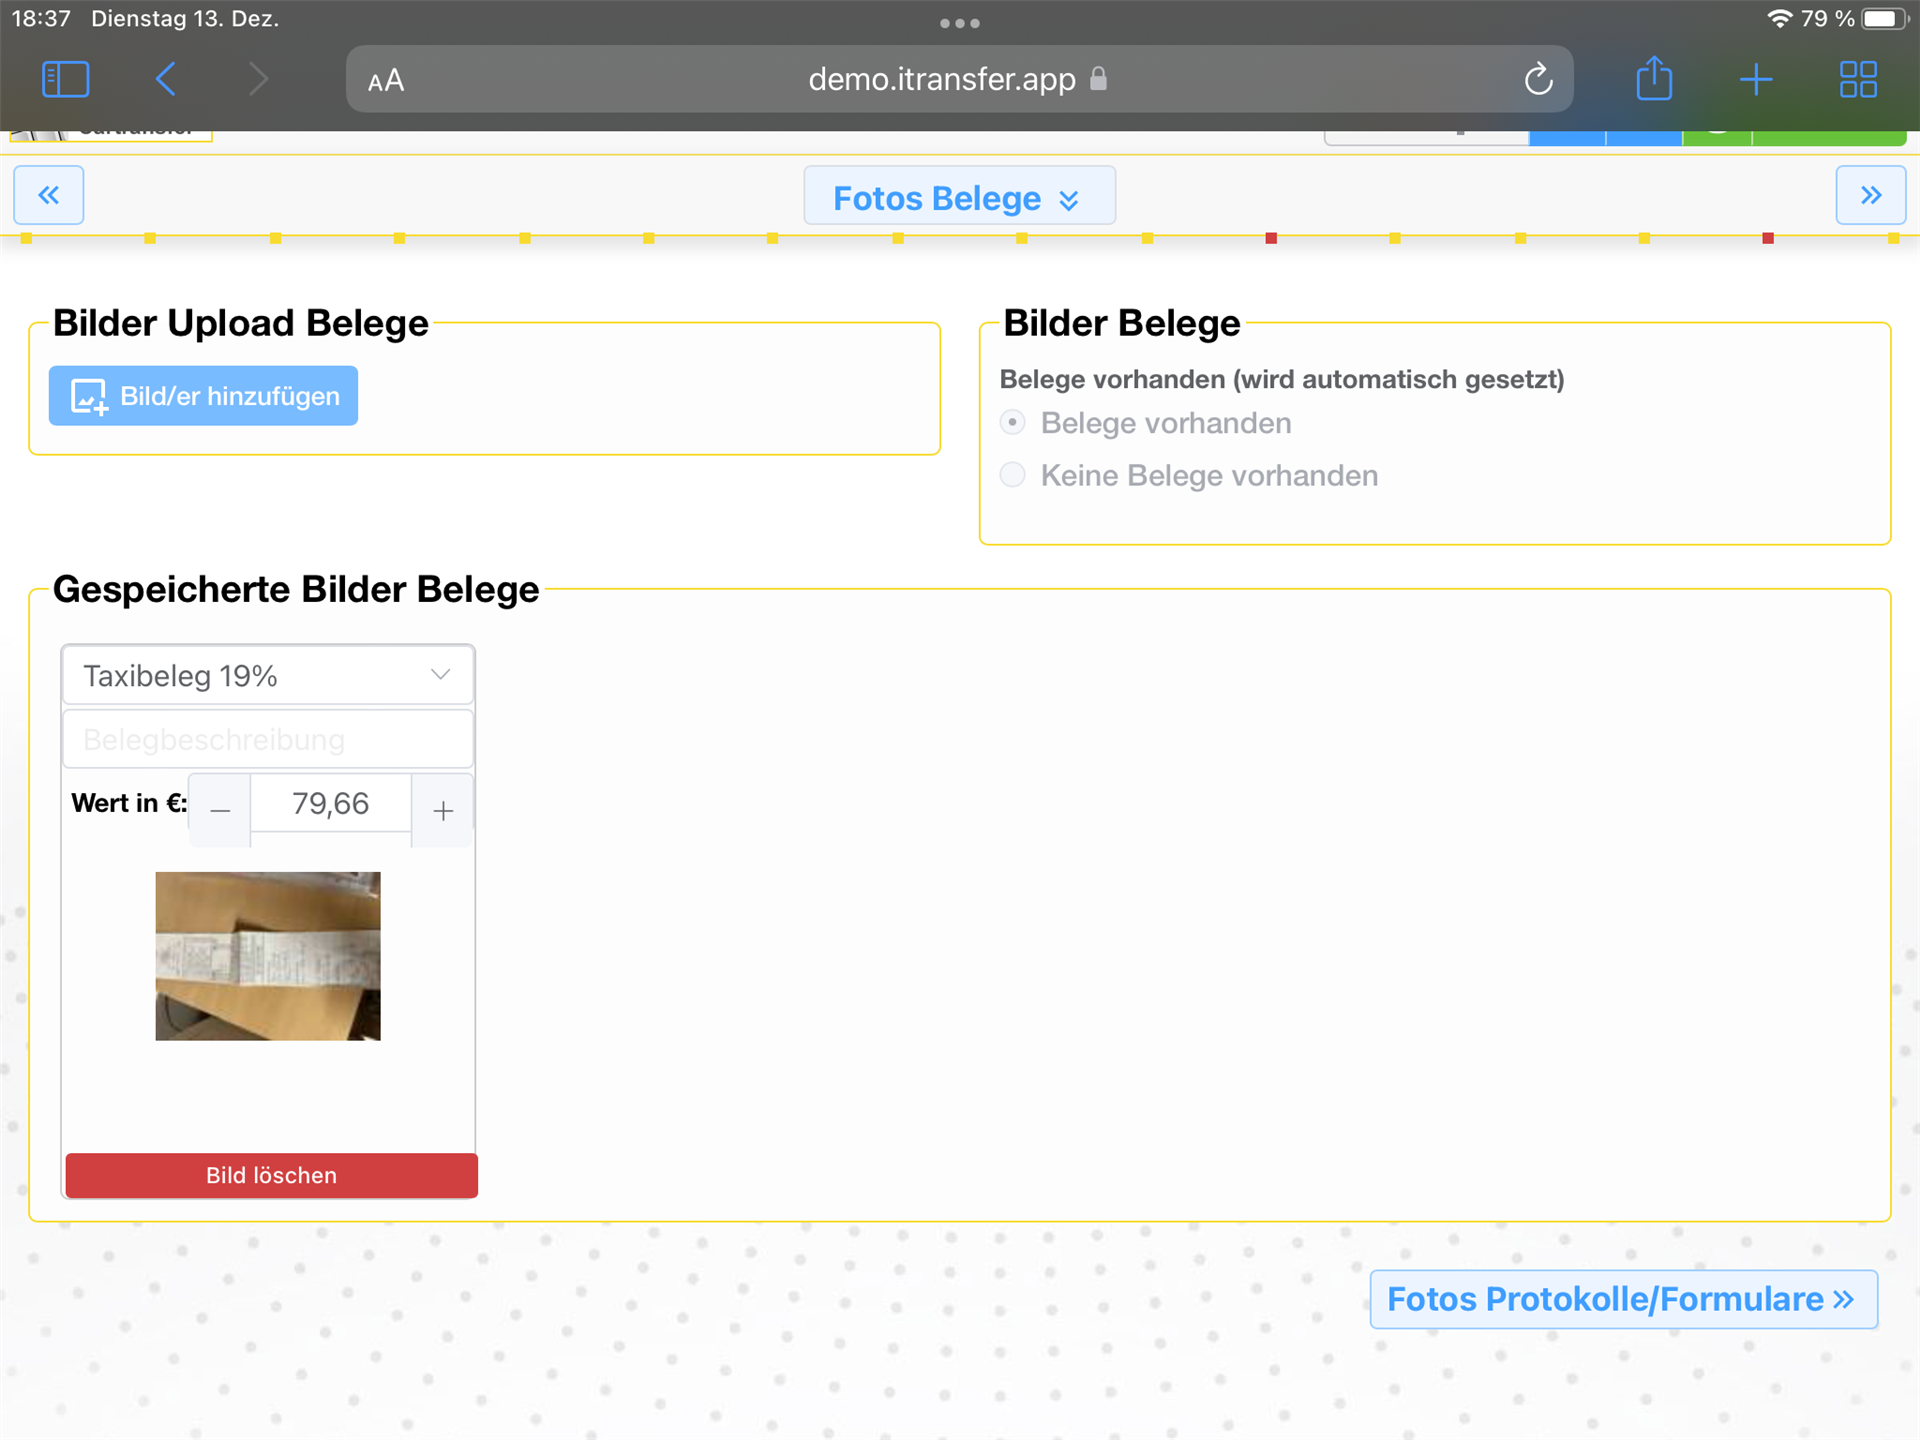1920x1440 pixels.
Task: Decrease Wert in € with minus
Action: coord(221,810)
